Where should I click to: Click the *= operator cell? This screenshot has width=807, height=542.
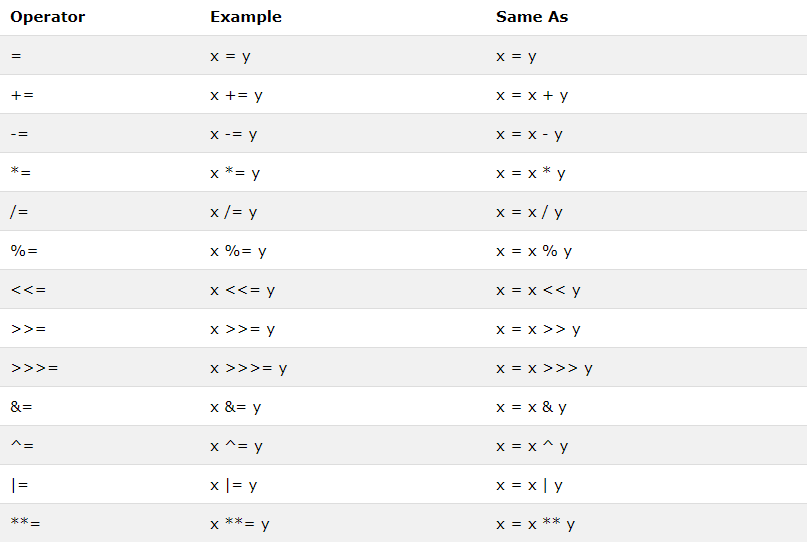[x=21, y=173]
